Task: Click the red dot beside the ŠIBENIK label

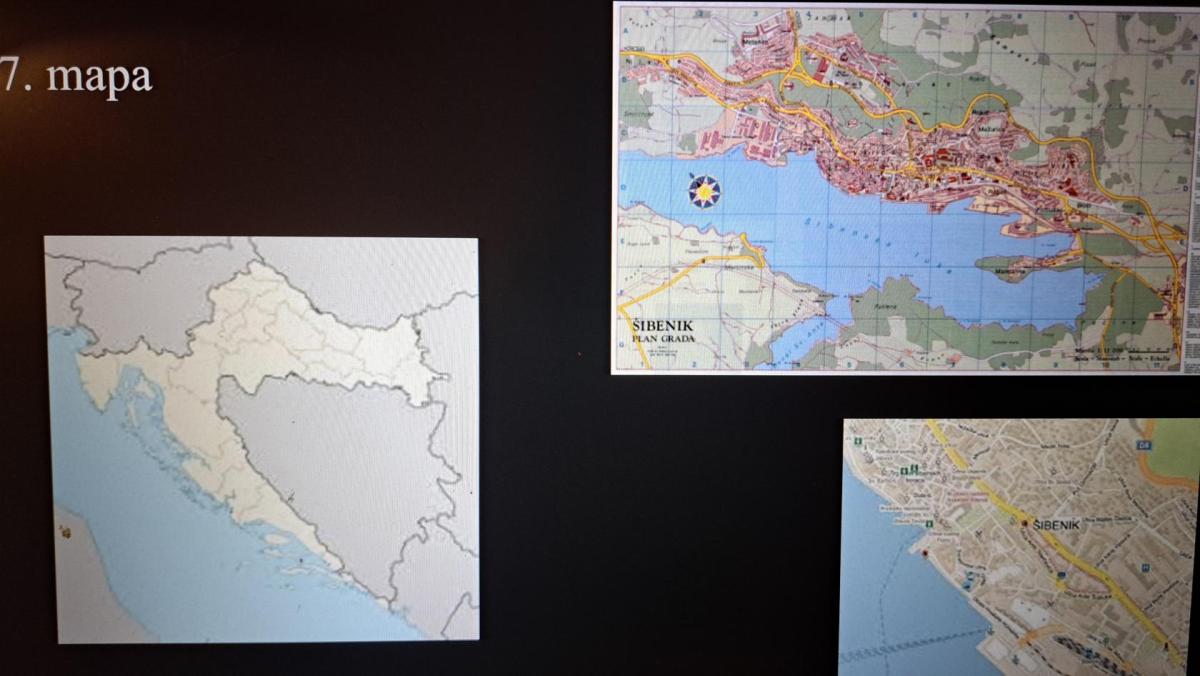Action: point(1024,522)
